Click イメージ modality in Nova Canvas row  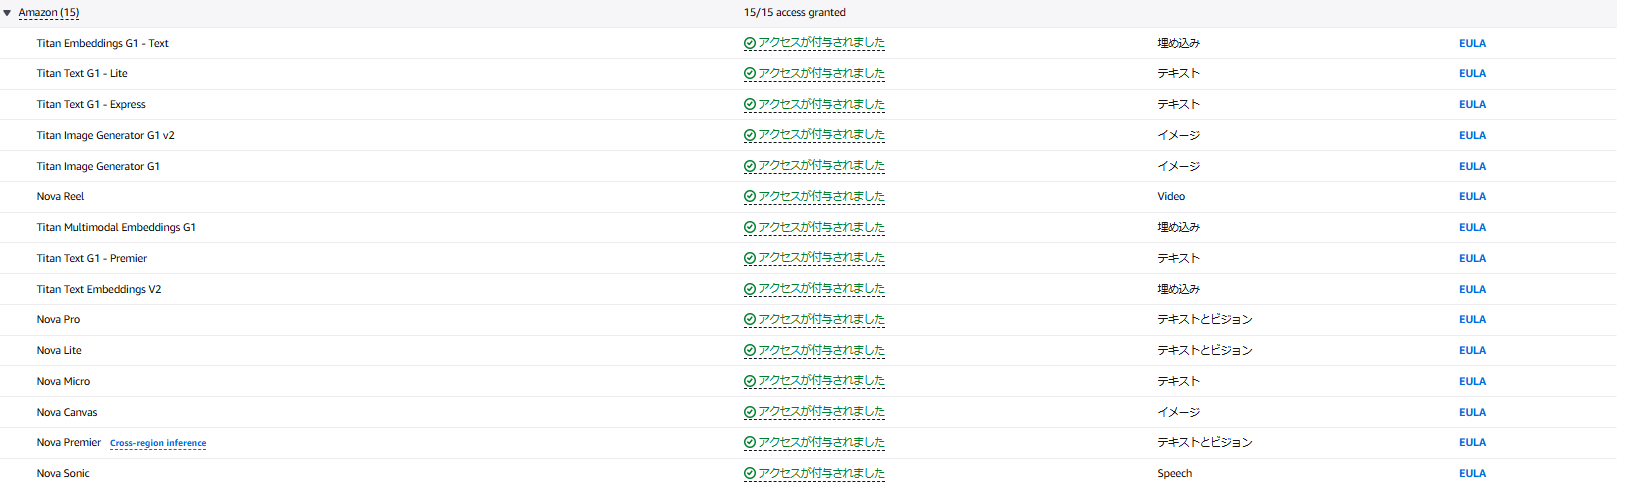pyautogui.click(x=1179, y=413)
